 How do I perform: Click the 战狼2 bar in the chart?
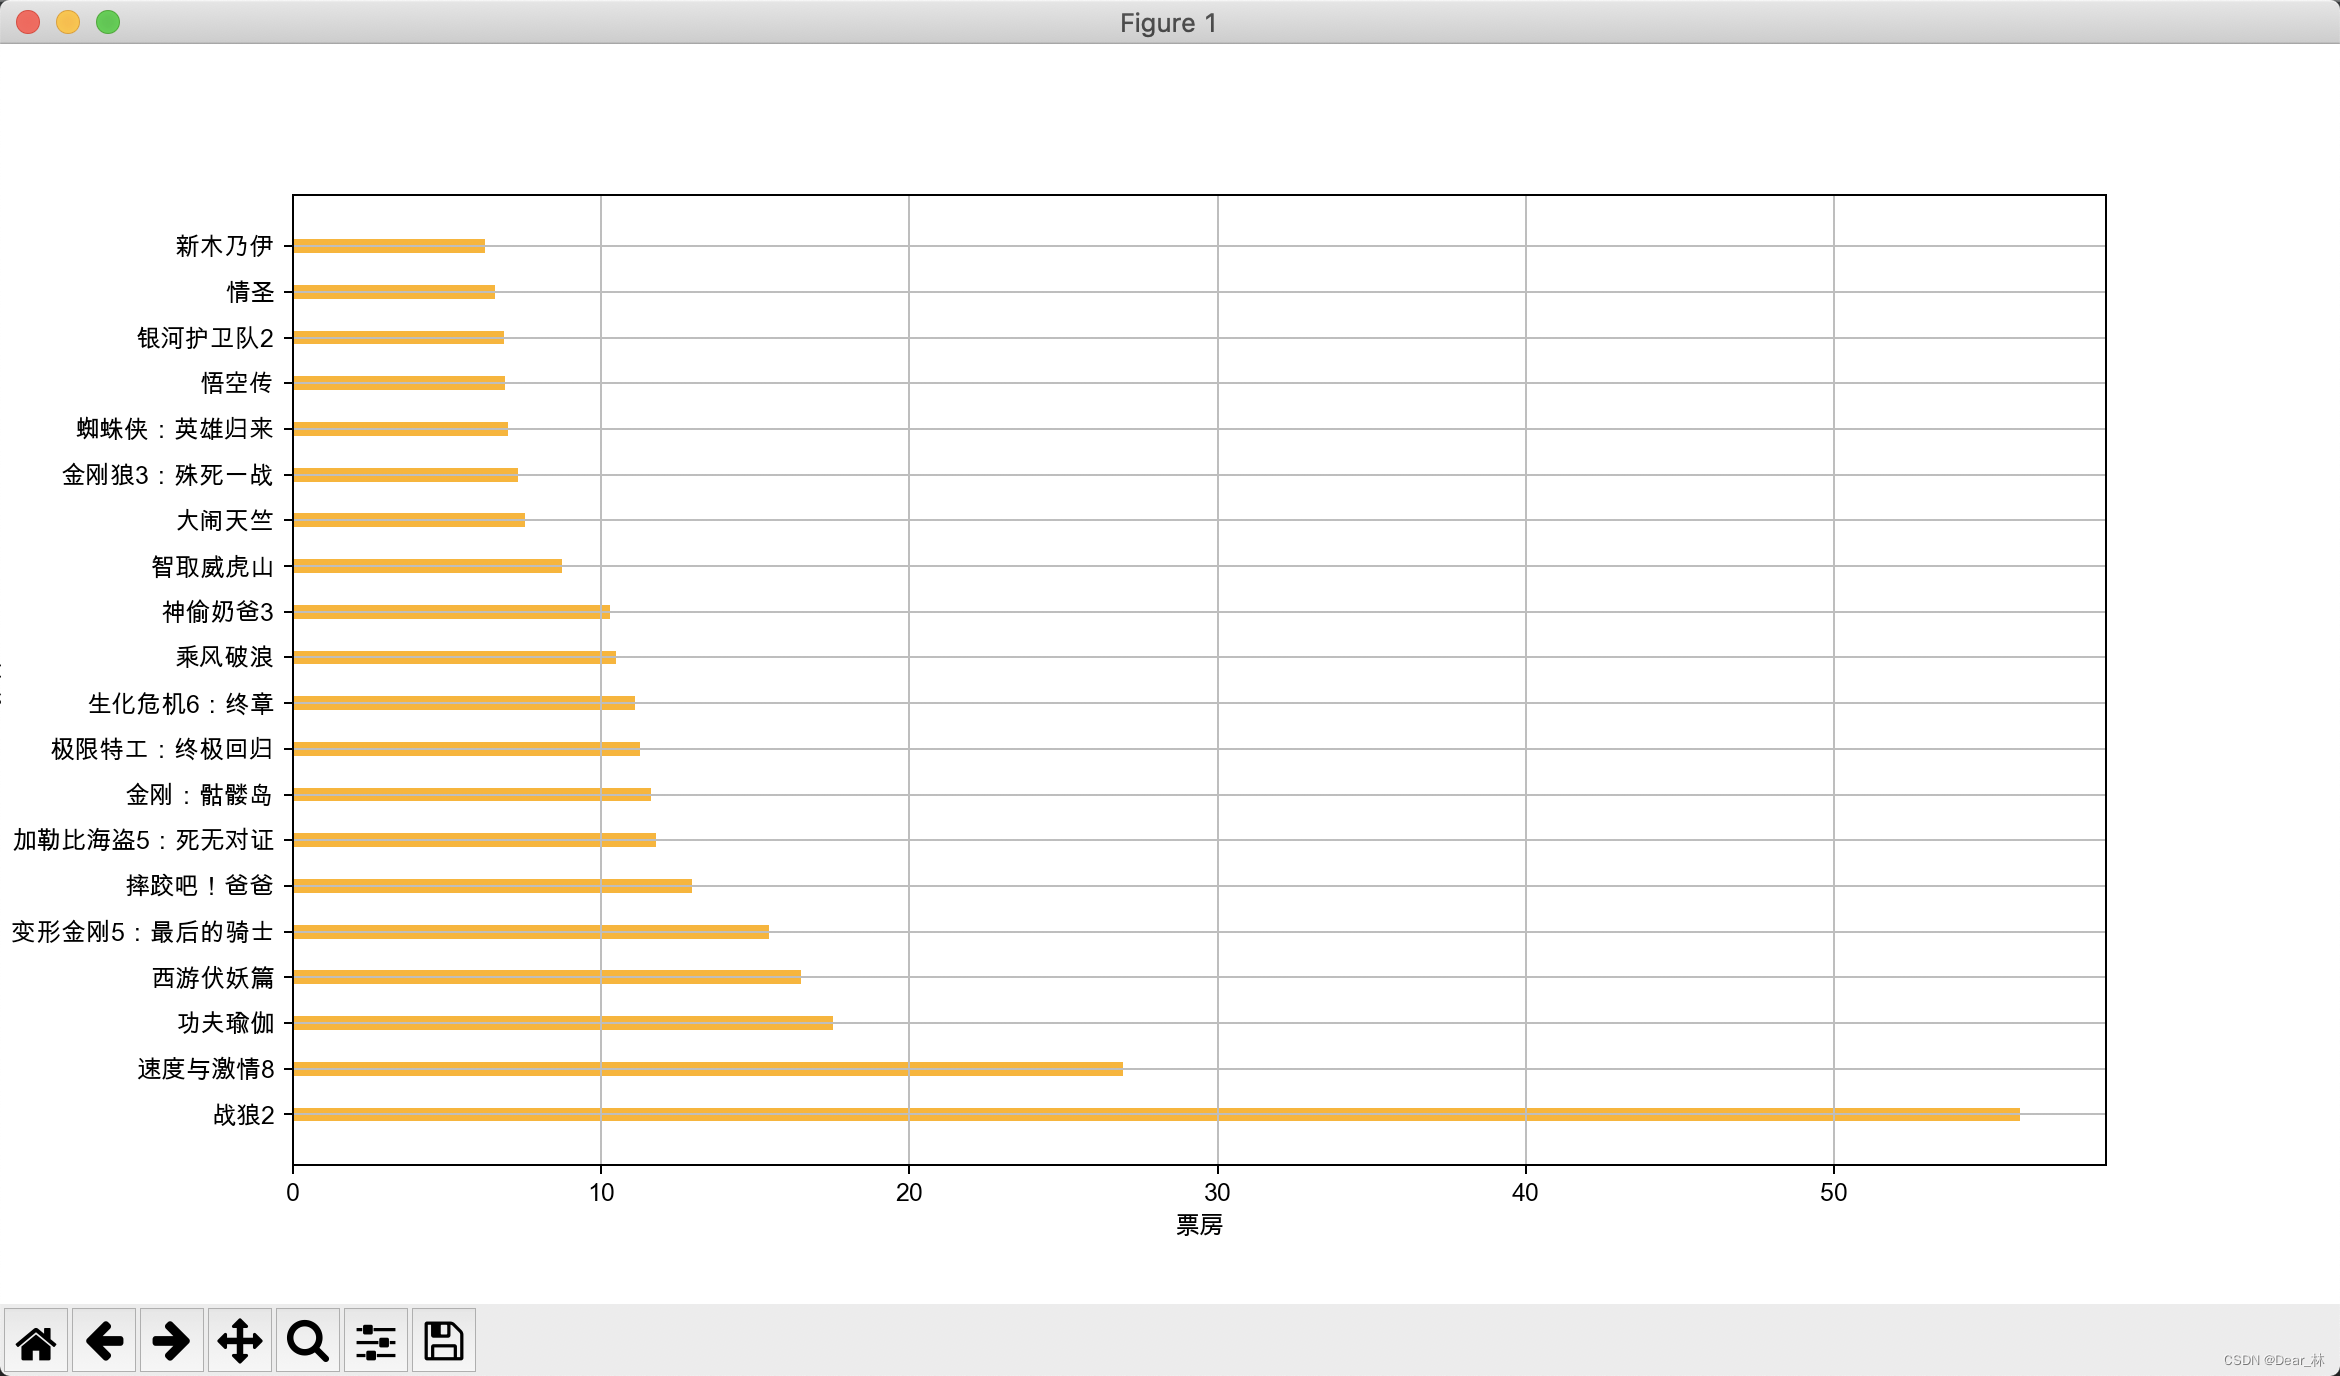point(1155,1114)
